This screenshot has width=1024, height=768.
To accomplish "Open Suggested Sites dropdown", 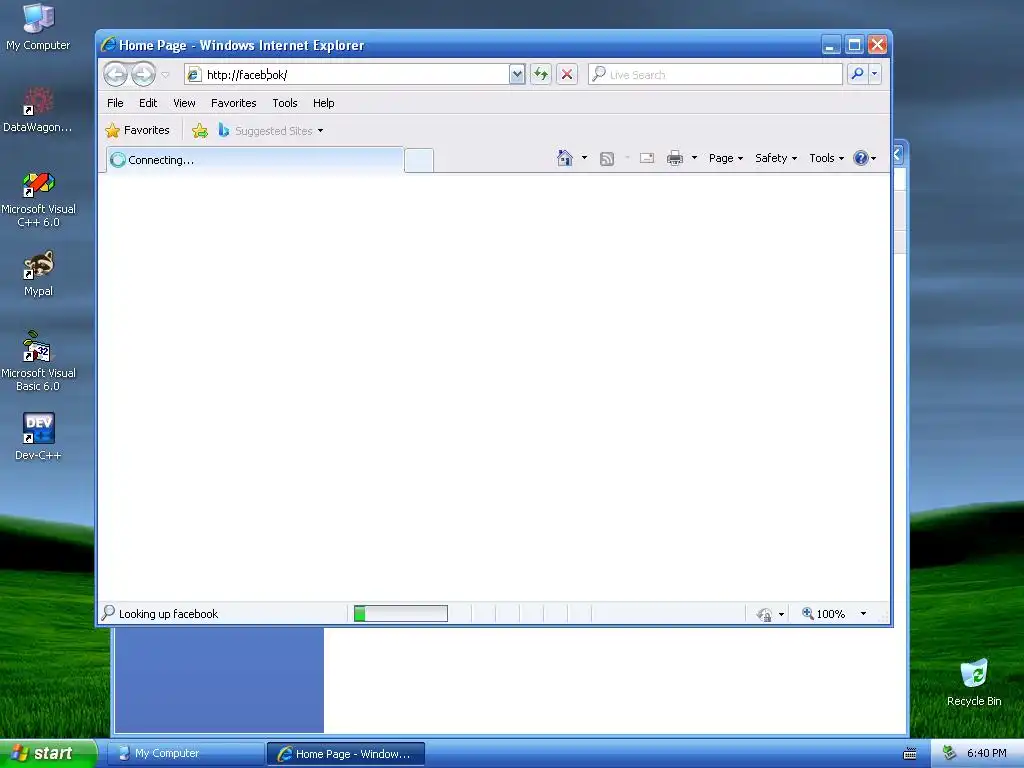I will point(271,131).
